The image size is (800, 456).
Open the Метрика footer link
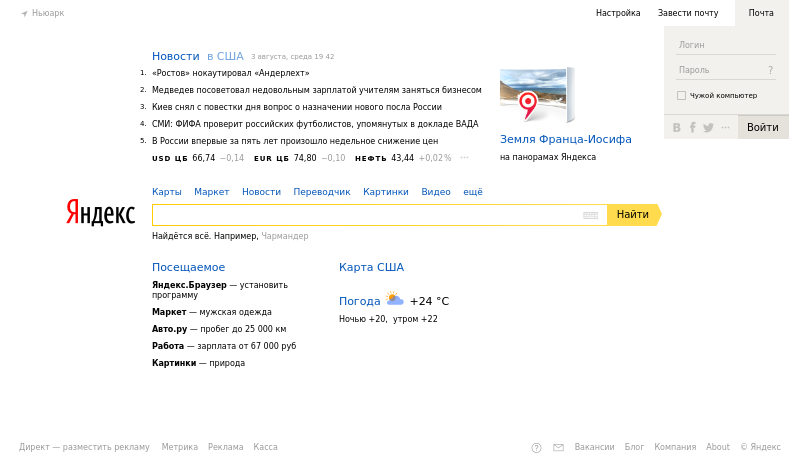180,447
